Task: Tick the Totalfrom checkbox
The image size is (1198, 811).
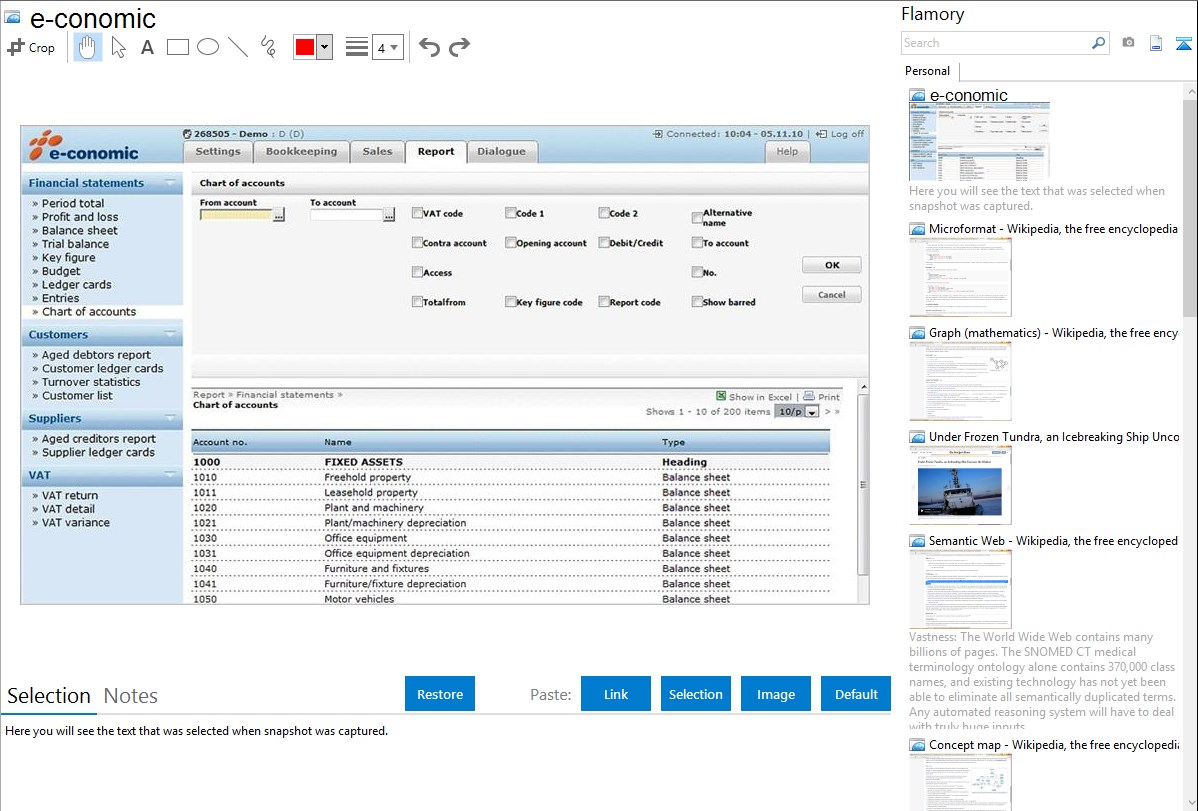Action: [x=417, y=302]
